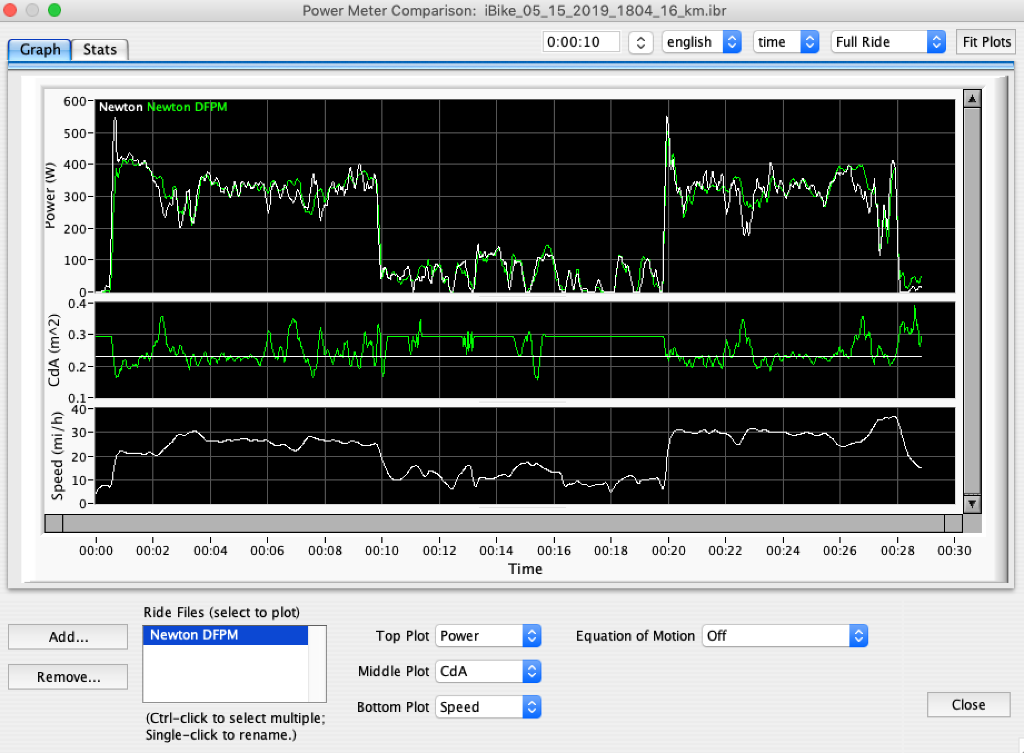Decrement the time value with the stepper down arrow

coord(640,46)
